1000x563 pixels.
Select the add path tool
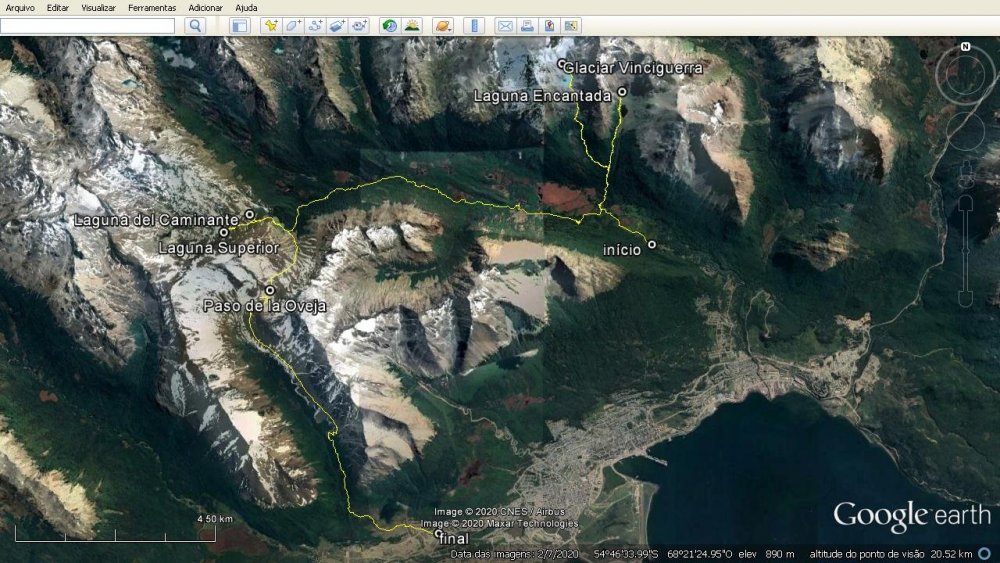coord(315,26)
